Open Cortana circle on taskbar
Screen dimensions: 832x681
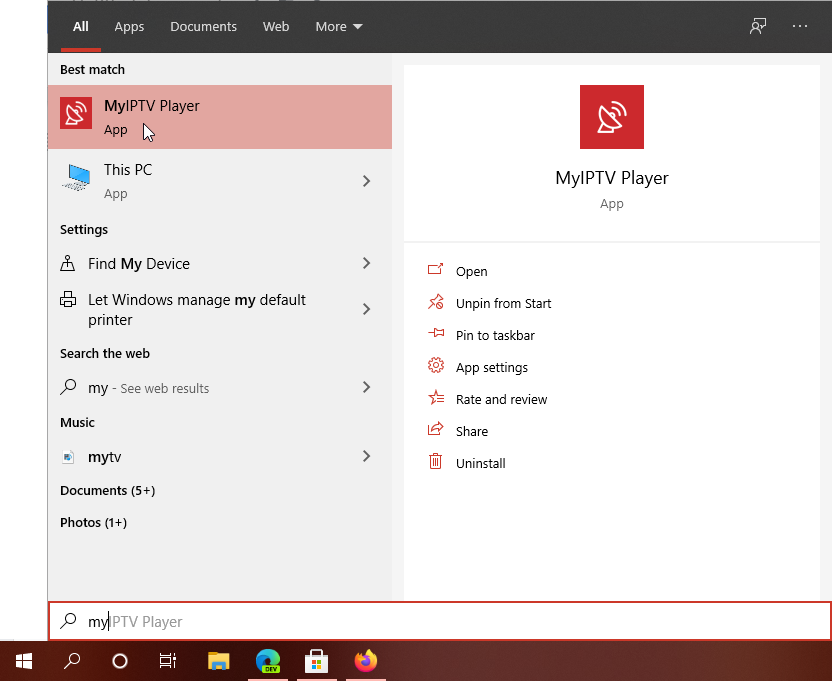(x=120, y=661)
